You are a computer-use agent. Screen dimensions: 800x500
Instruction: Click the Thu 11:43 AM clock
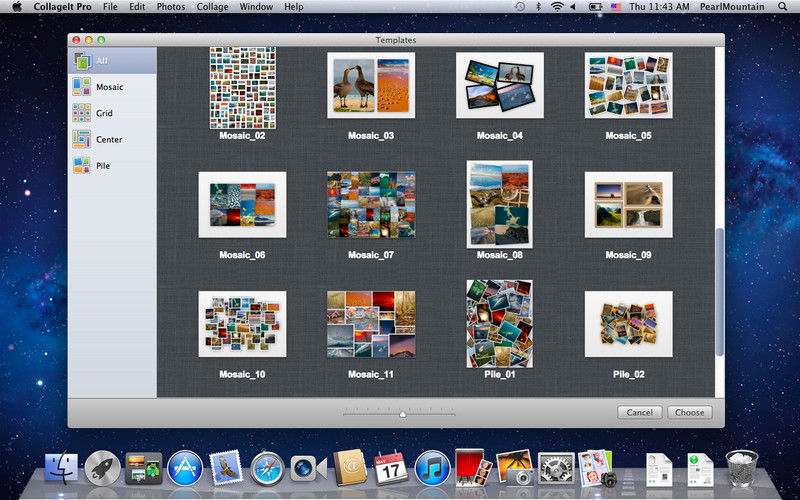coord(659,7)
